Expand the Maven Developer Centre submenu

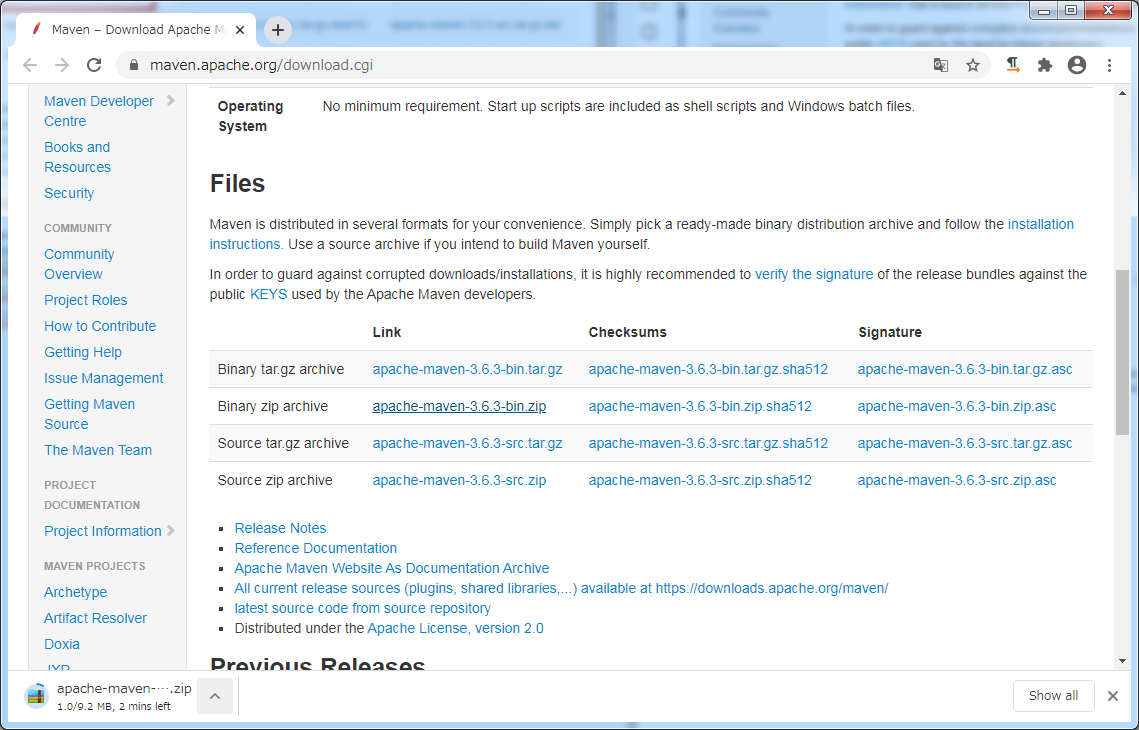point(171,101)
